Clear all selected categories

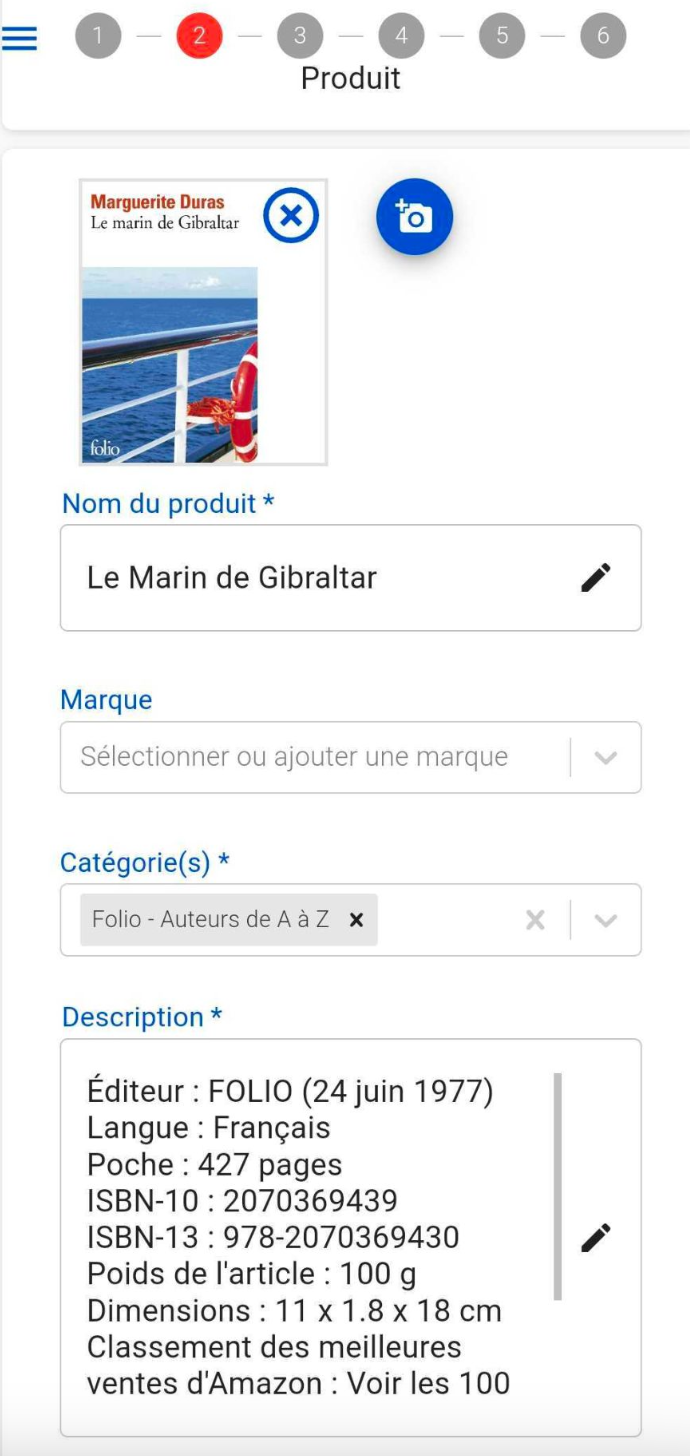535,920
